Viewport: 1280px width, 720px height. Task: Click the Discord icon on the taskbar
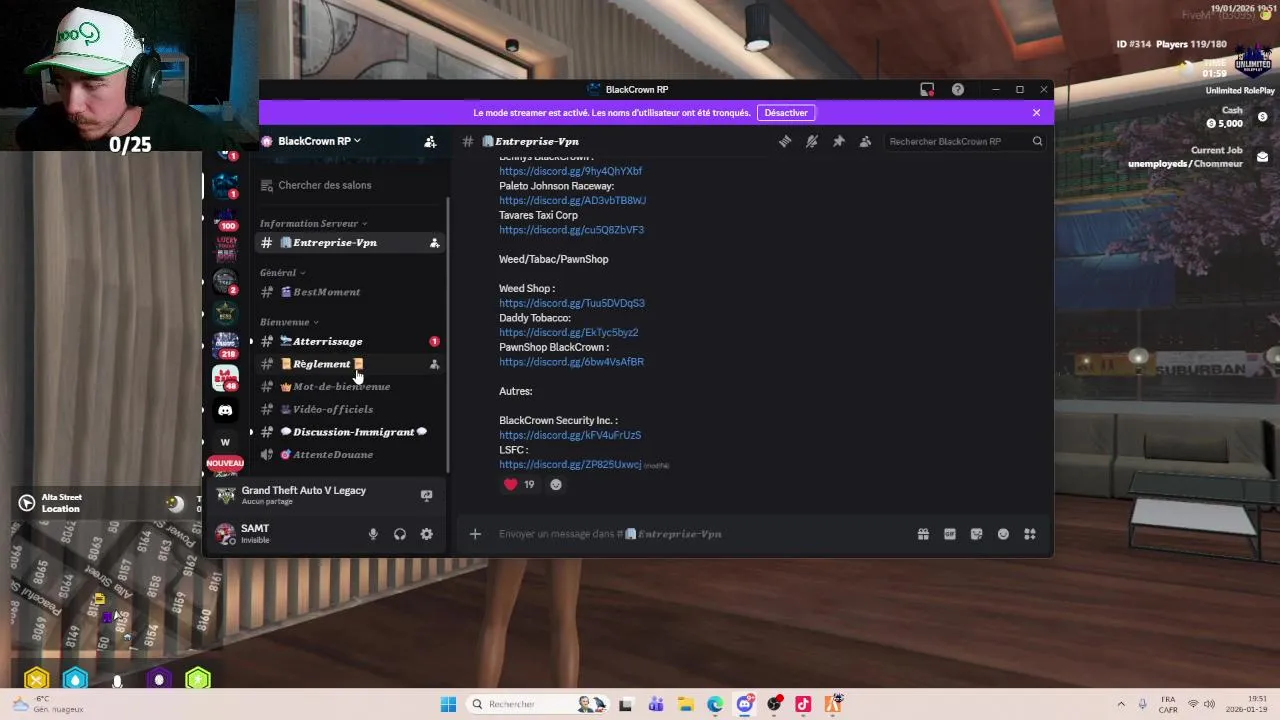pyautogui.click(x=745, y=704)
